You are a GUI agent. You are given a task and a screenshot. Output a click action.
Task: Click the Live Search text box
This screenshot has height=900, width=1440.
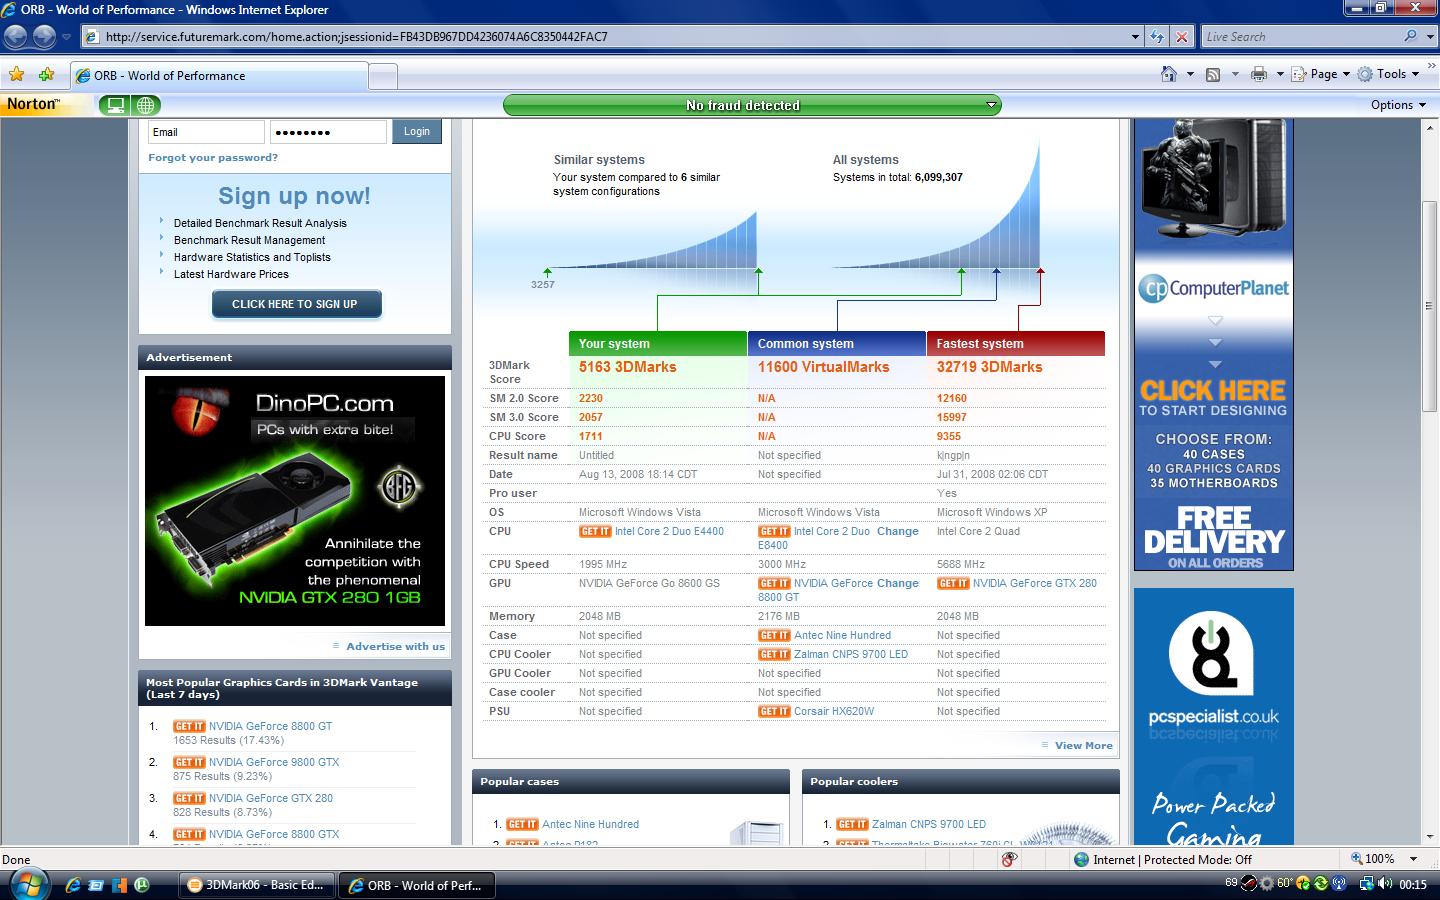point(1301,37)
